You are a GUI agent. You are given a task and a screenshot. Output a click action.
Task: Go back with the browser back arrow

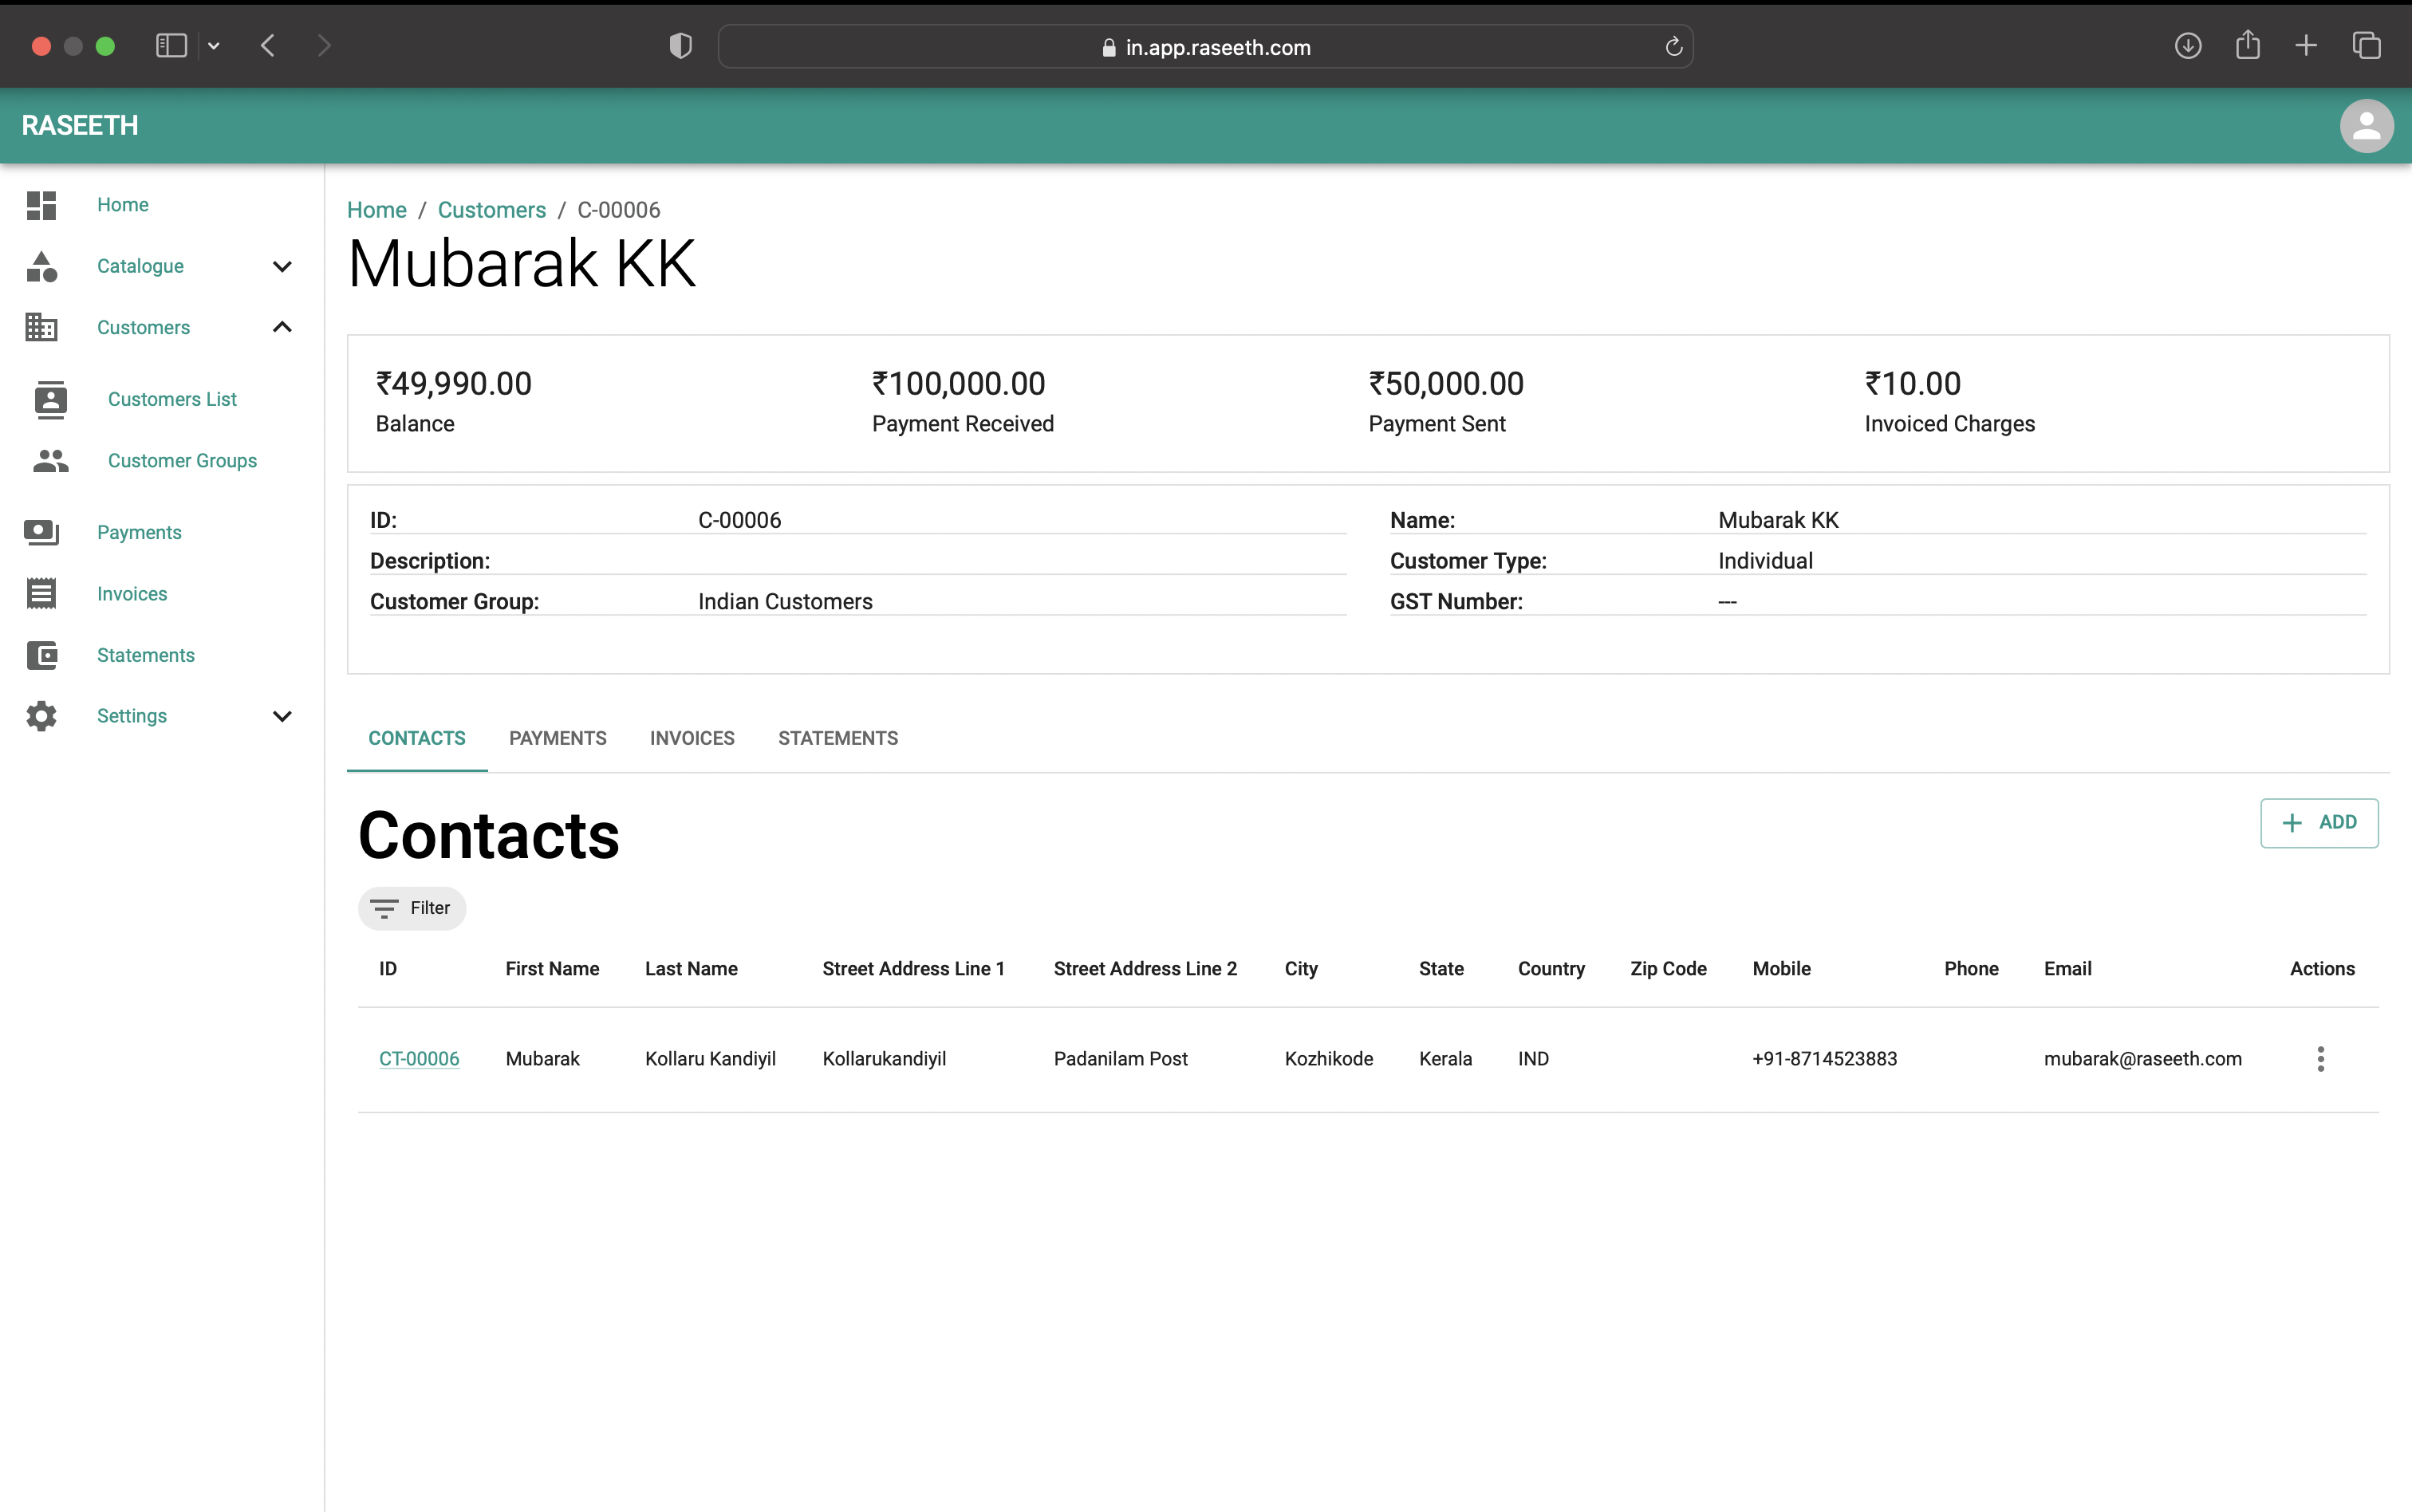click(267, 46)
